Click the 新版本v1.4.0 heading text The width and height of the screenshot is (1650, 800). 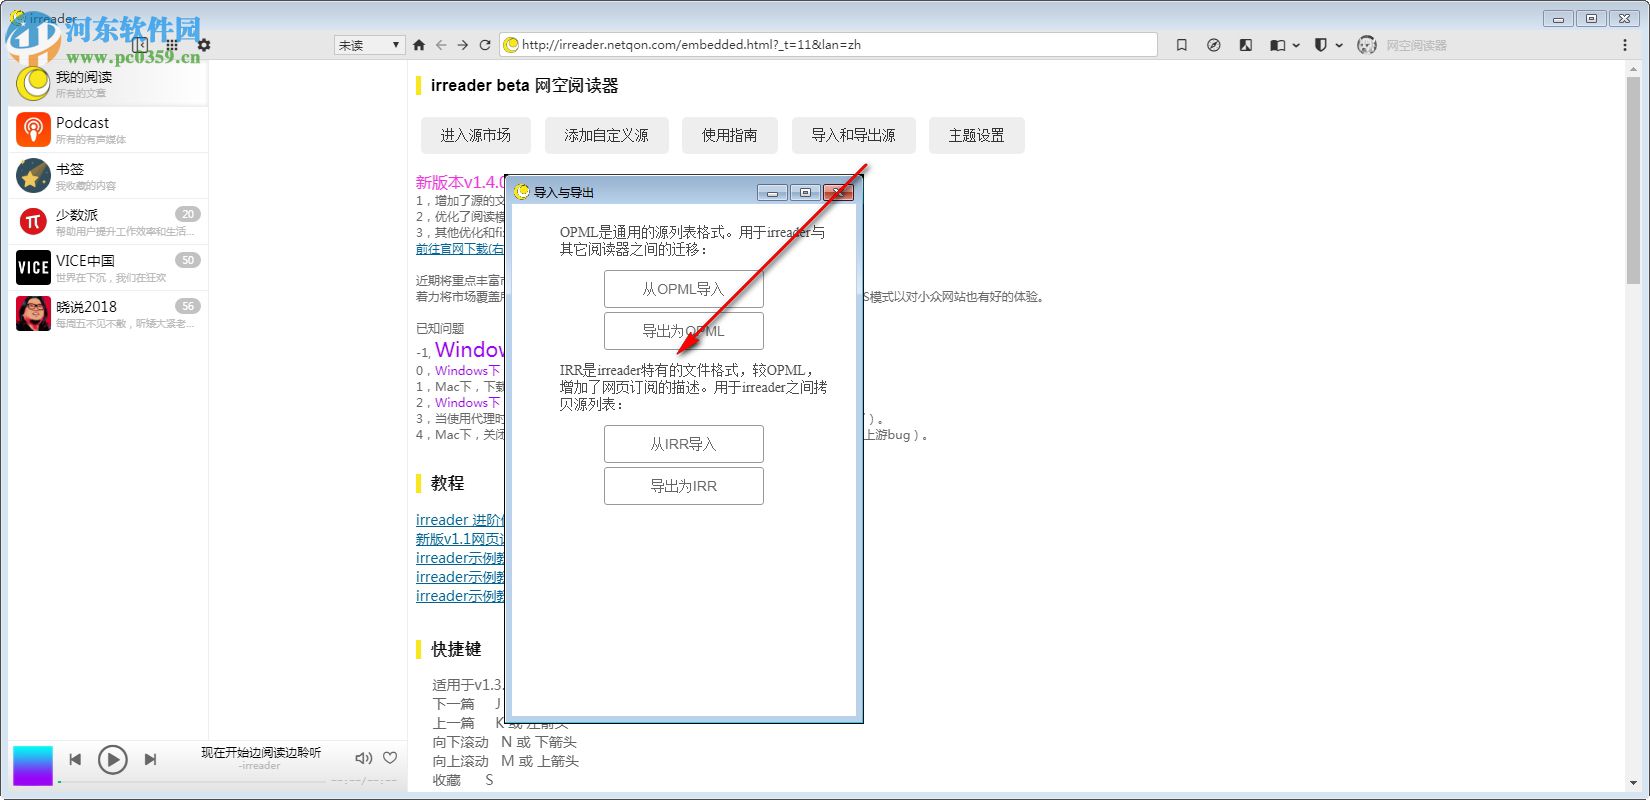[x=460, y=182]
